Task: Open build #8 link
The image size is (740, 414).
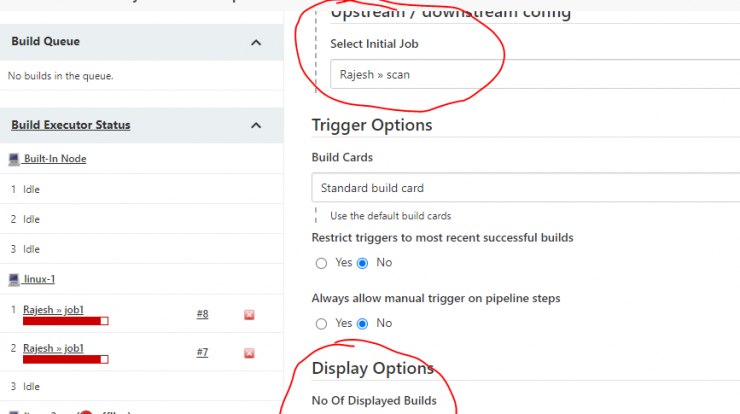Action: click(202, 314)
